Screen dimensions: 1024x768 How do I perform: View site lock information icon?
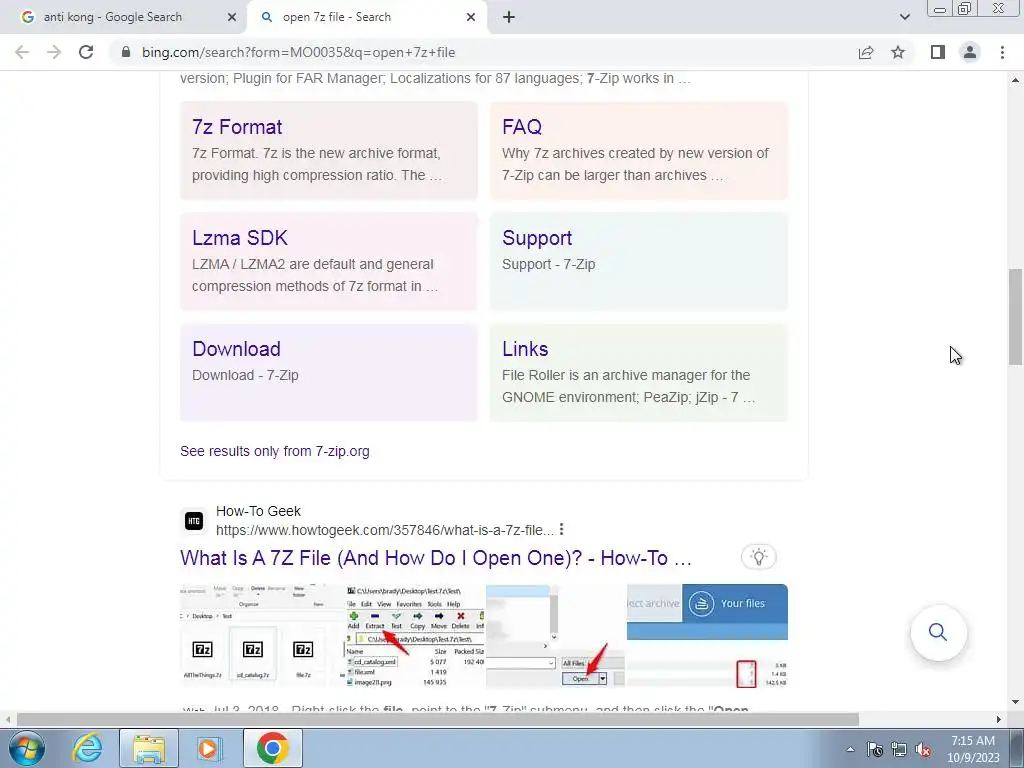click(x=126, y=52)
